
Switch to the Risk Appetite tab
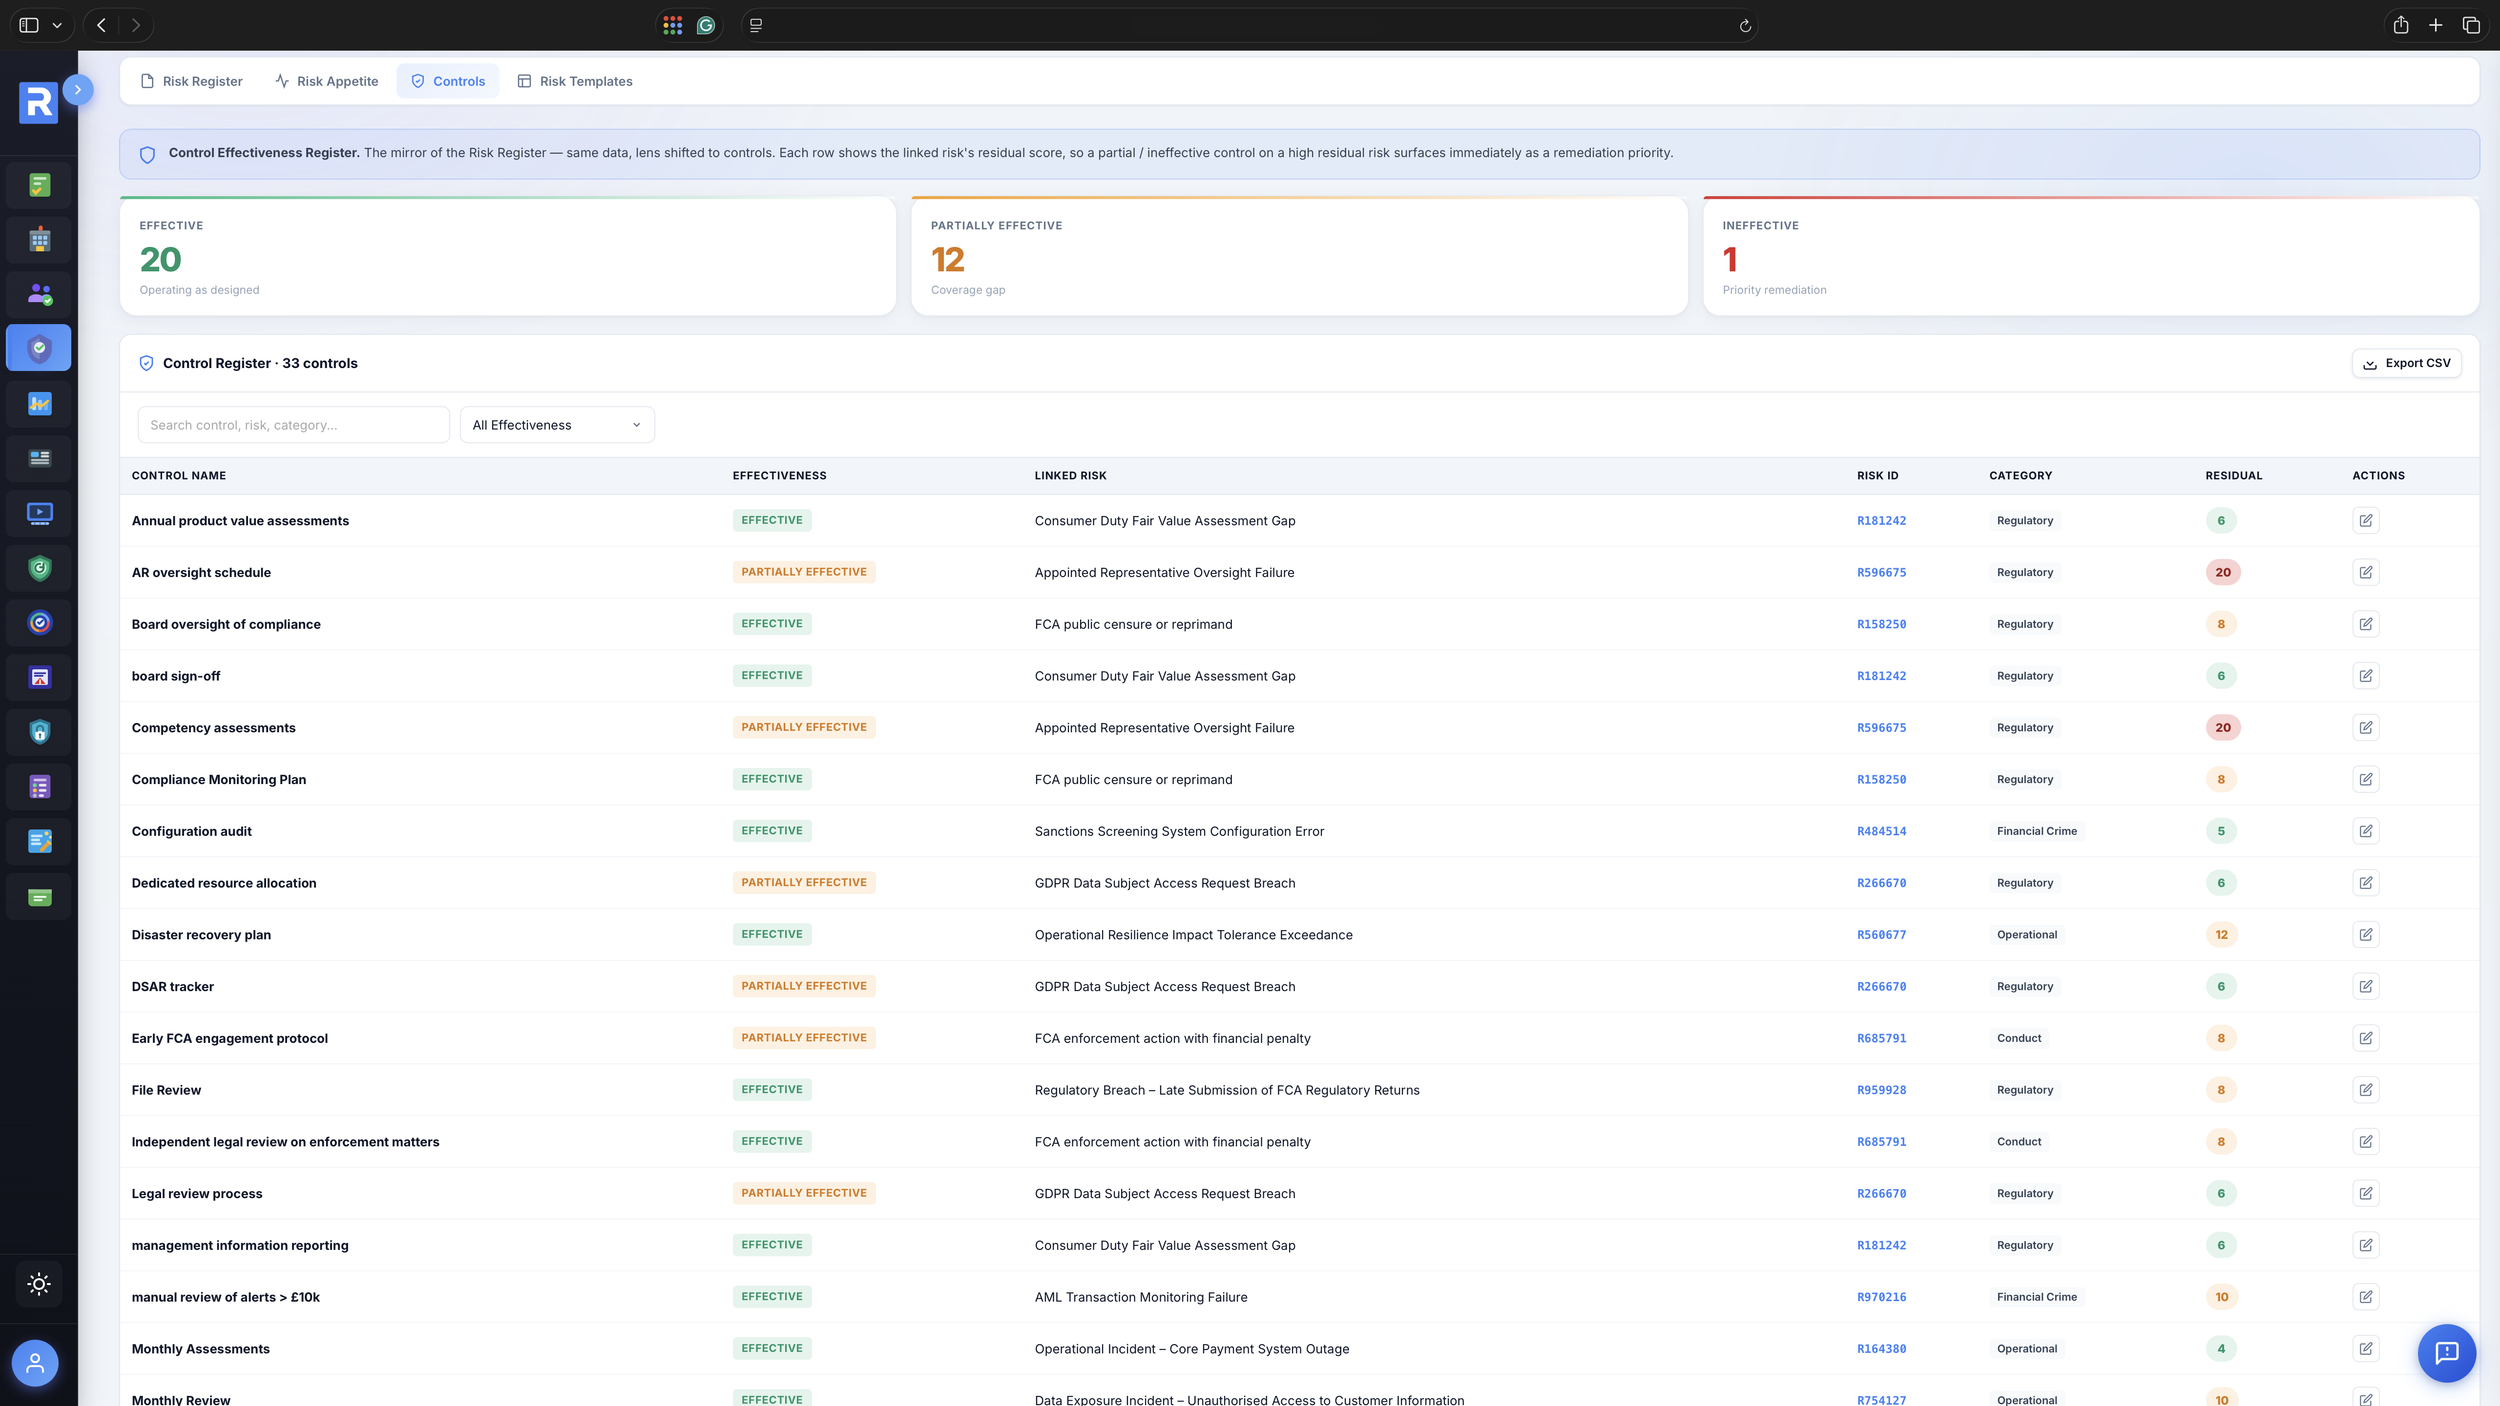coord(327,81)
